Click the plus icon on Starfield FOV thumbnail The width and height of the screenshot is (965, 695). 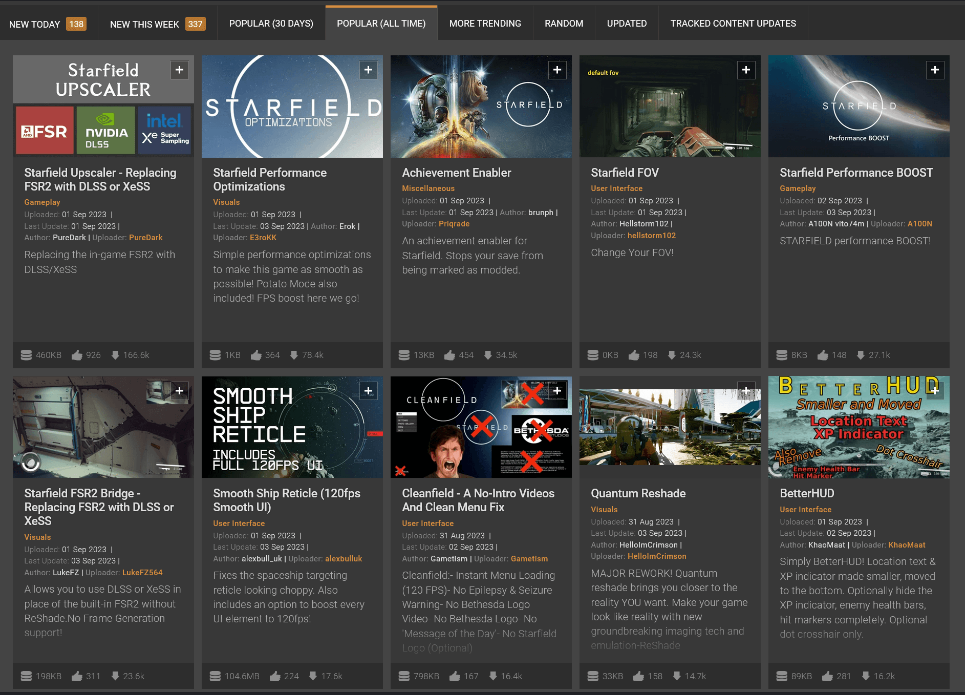point(746,70)
